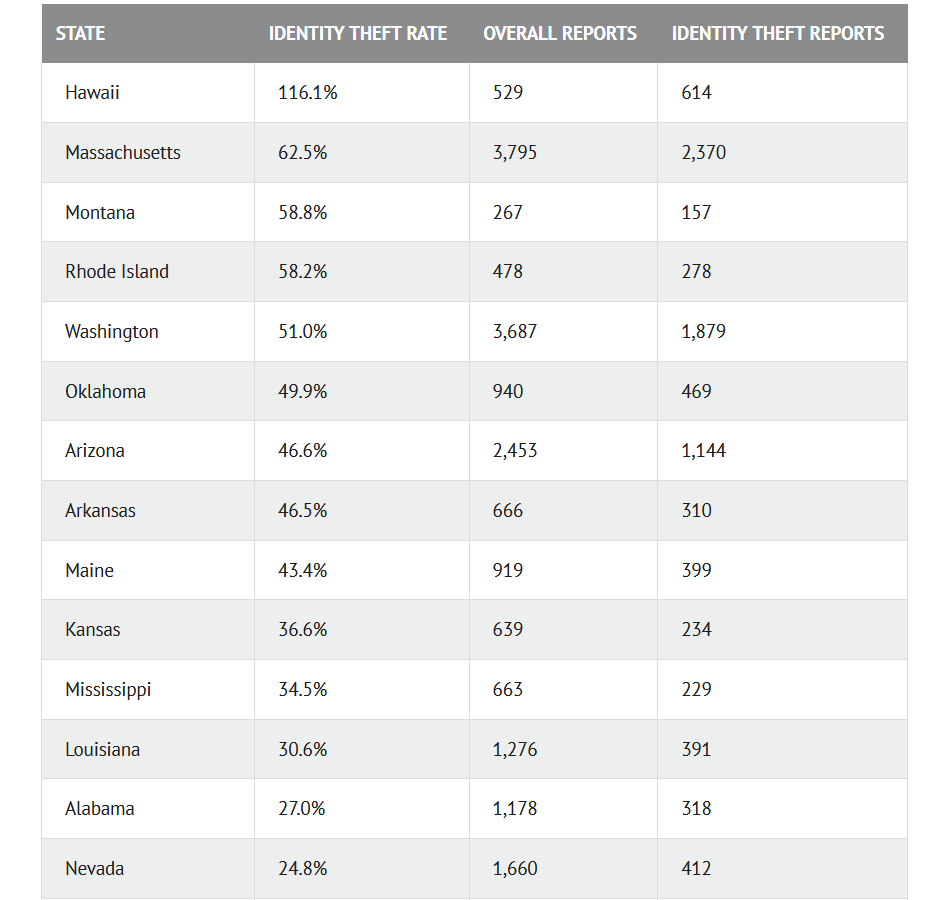Select the 3,795 overall reports value
This screenshot has height=900, width=949.
click(x=515, y=153)
